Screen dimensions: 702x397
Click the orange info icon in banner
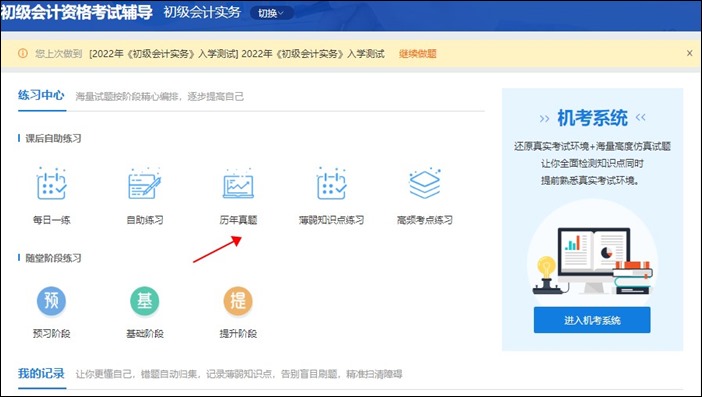click(22, 53)
